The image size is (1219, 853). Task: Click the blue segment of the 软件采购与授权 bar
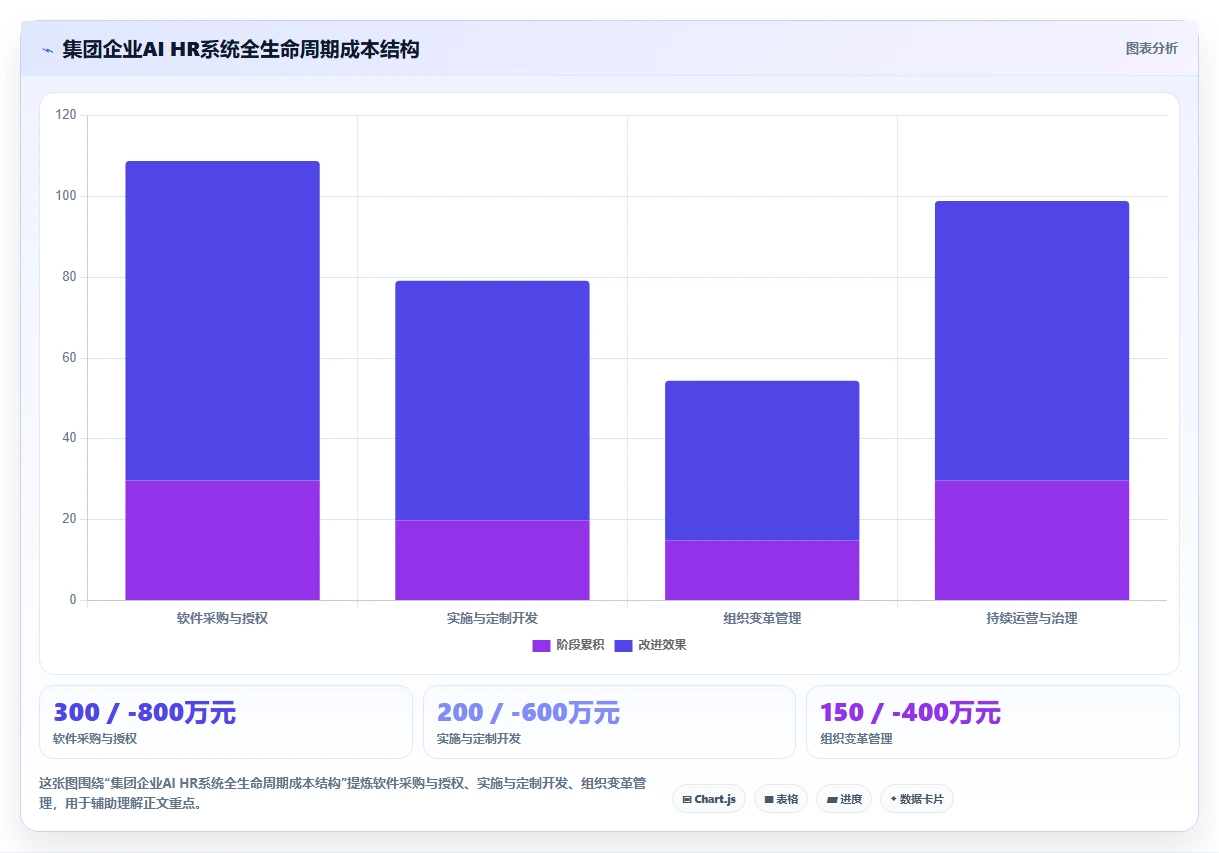[x=222, y=321]
